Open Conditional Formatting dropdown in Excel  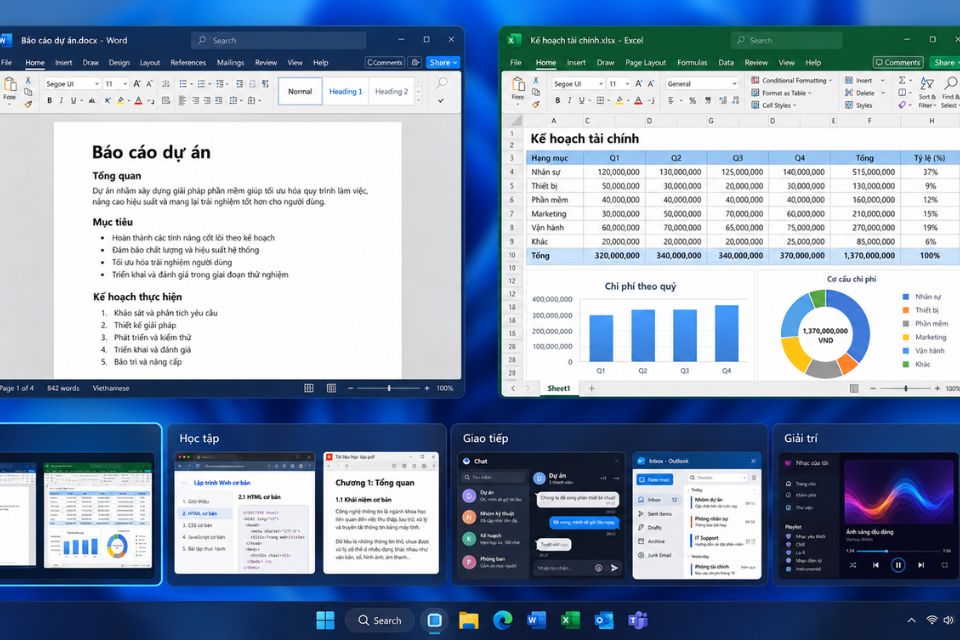(791, 80)
